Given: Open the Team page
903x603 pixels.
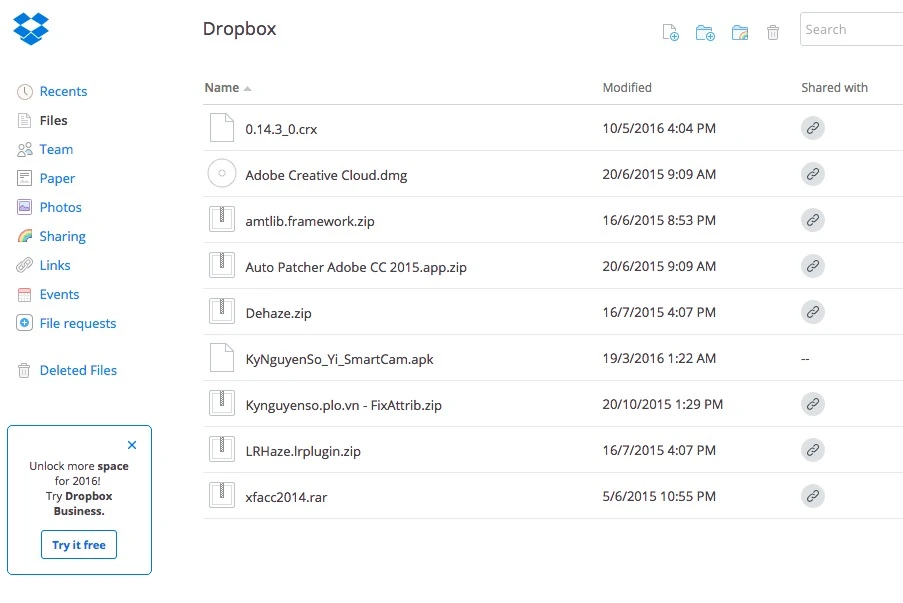Looking at the screenshot, I should pos(57,149).
